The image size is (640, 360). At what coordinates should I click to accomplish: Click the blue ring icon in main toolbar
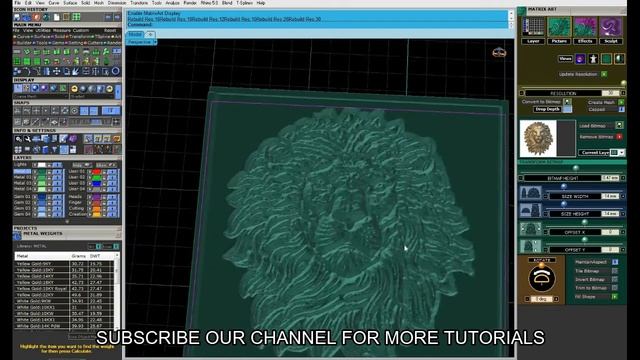(x=116, y=71)
